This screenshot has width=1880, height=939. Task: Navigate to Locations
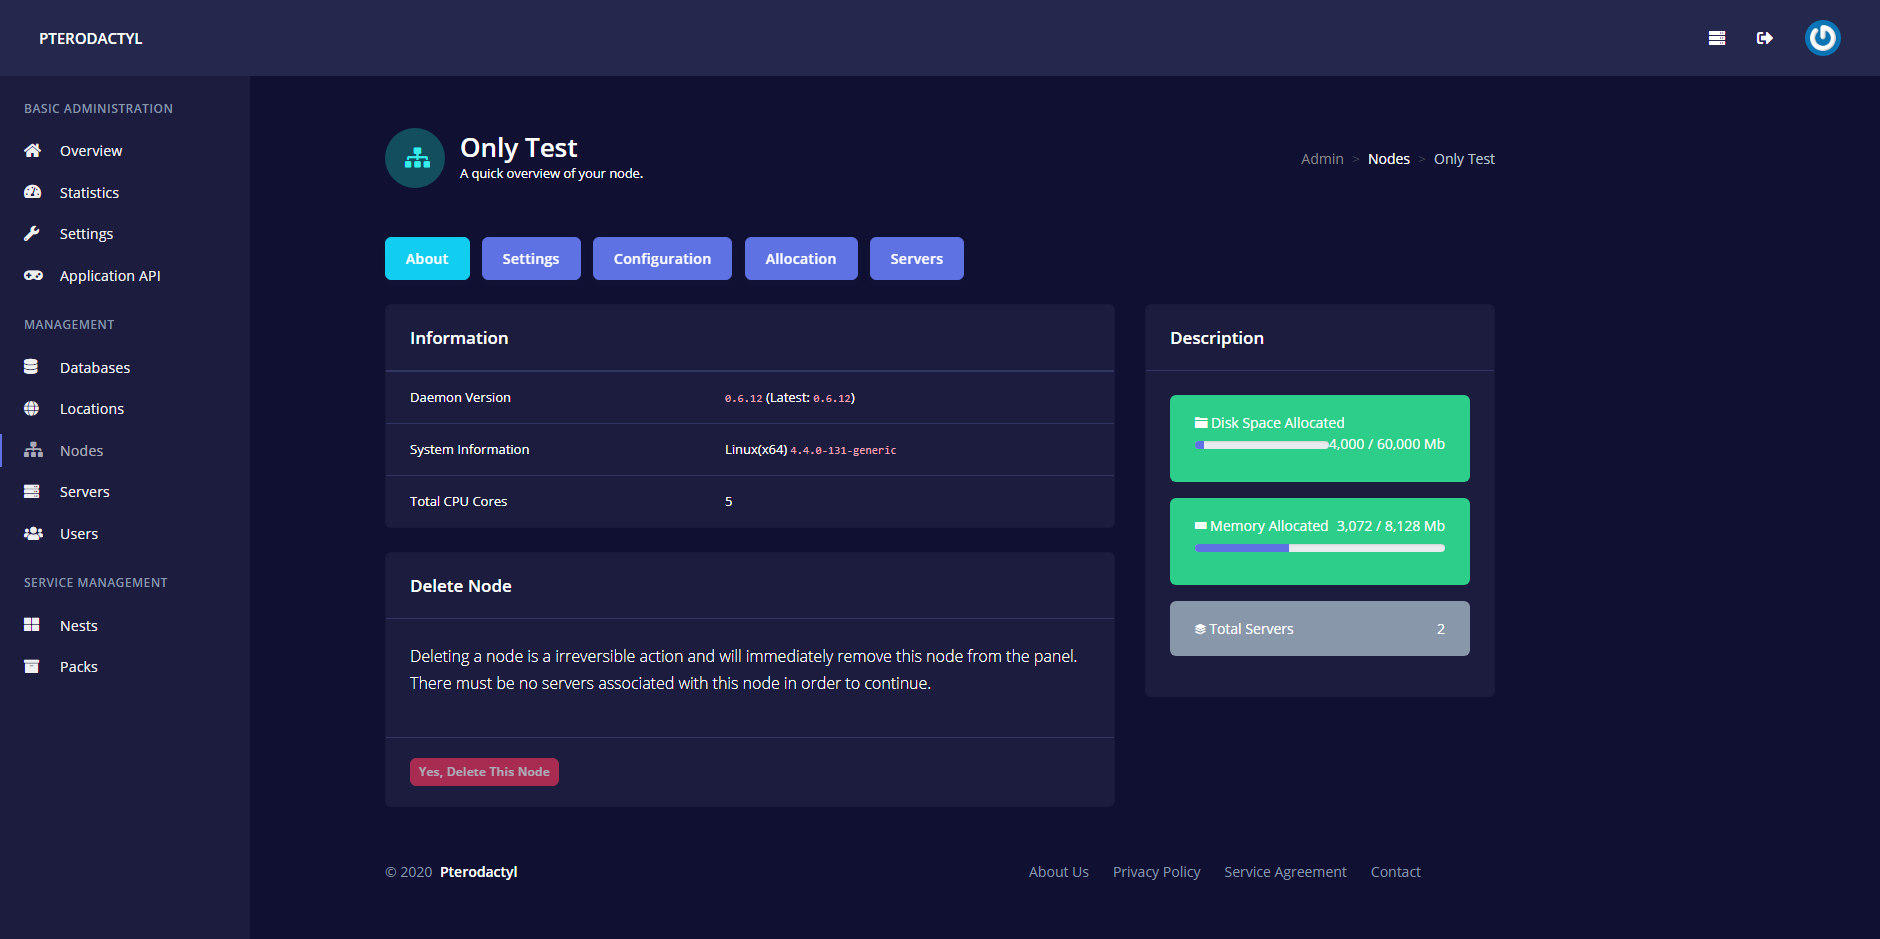coord(92,409)
